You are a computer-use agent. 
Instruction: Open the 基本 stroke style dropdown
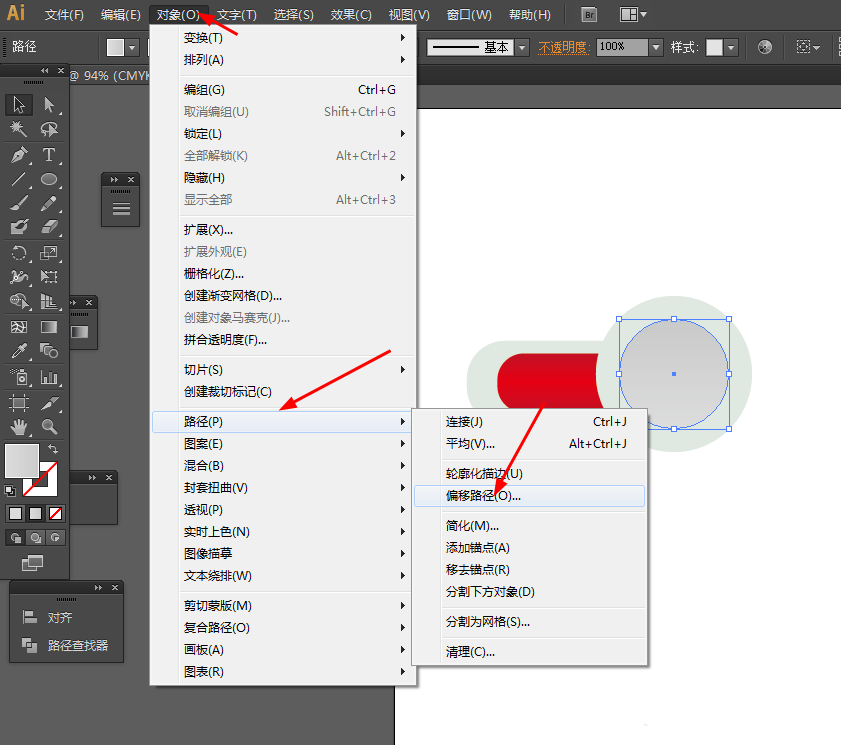522,48
